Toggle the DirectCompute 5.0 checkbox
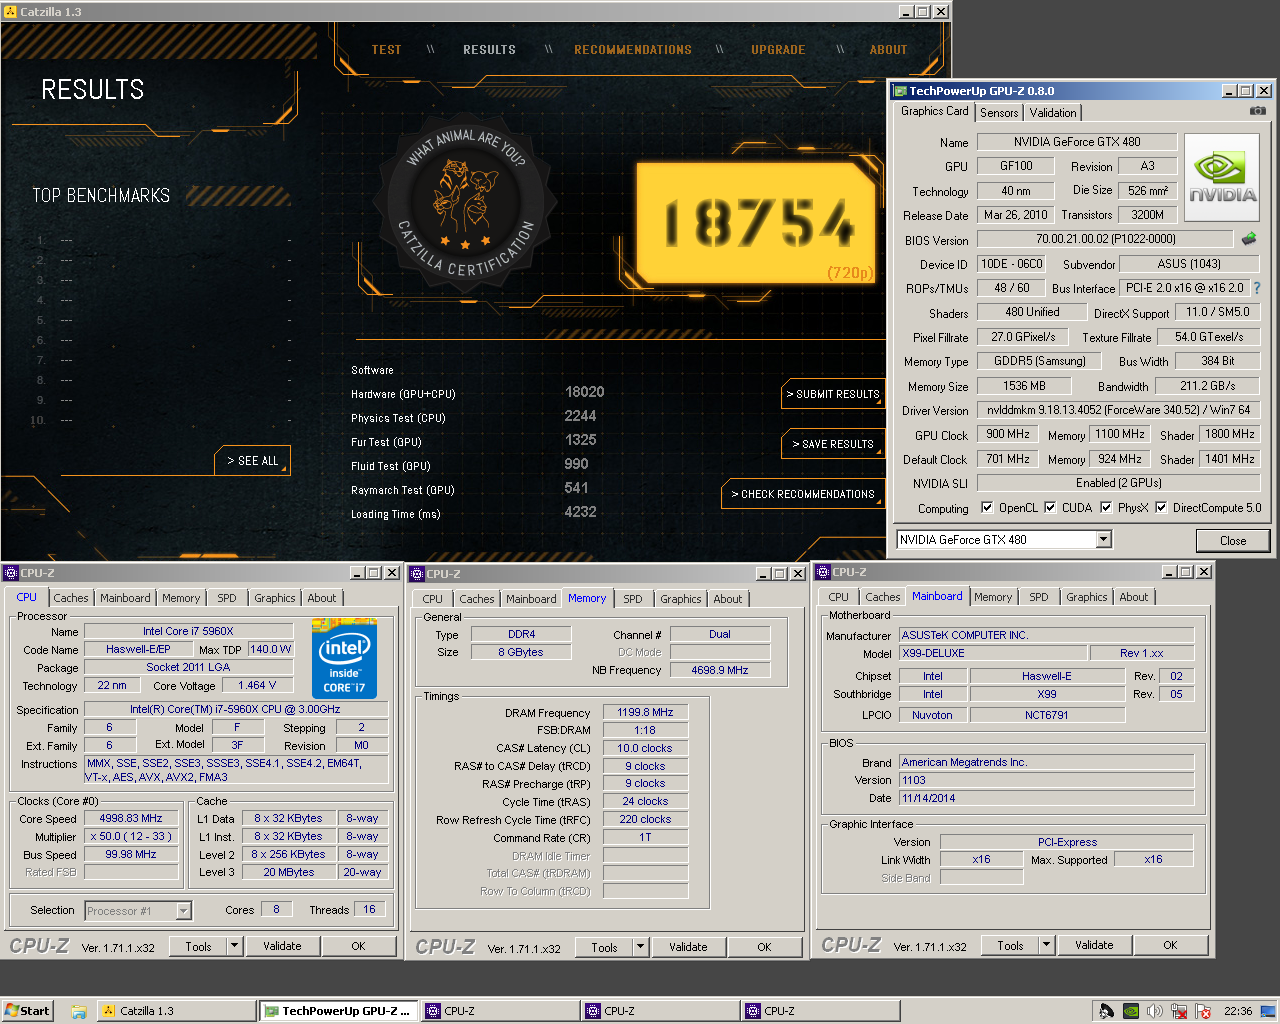 pos(1161,507)
